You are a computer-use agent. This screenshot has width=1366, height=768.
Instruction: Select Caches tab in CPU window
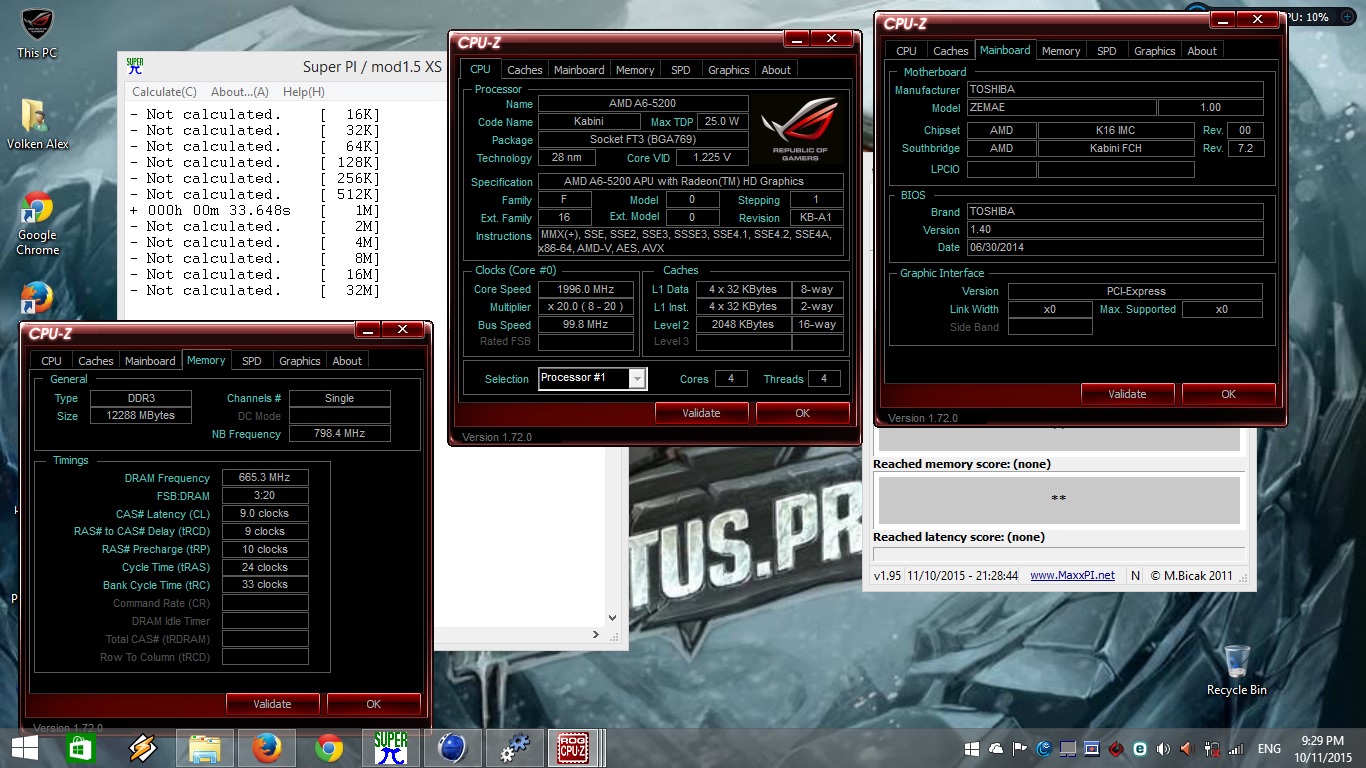tap(525, 70)
